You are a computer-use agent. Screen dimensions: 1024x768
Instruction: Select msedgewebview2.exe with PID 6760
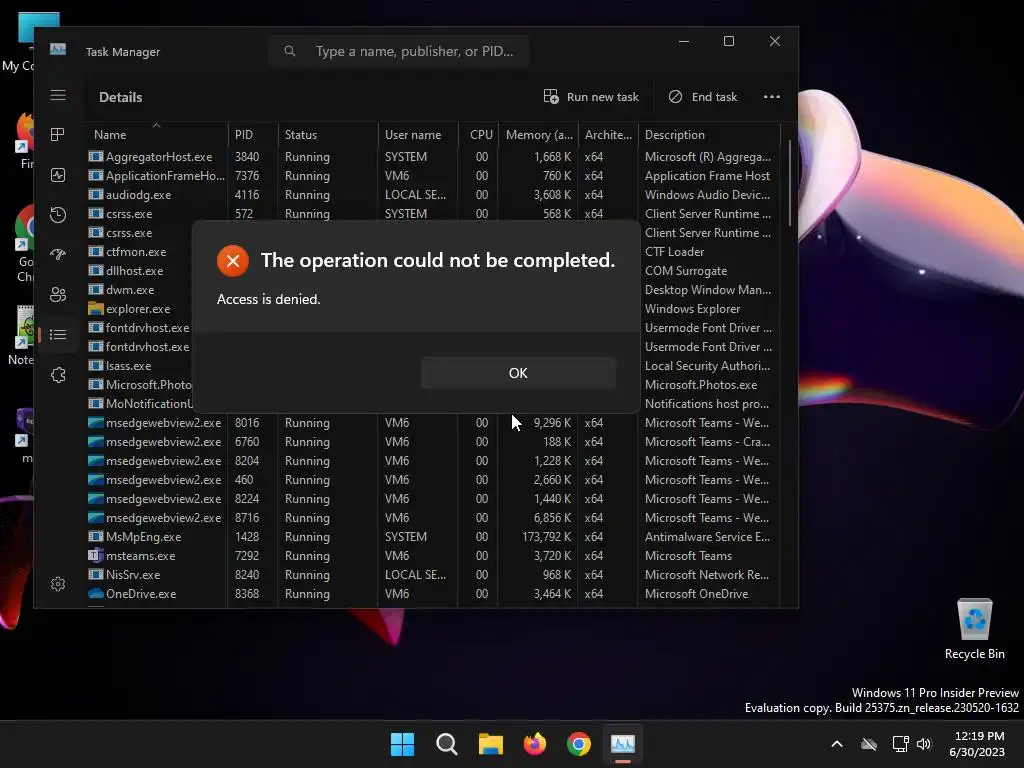(432, 441)
